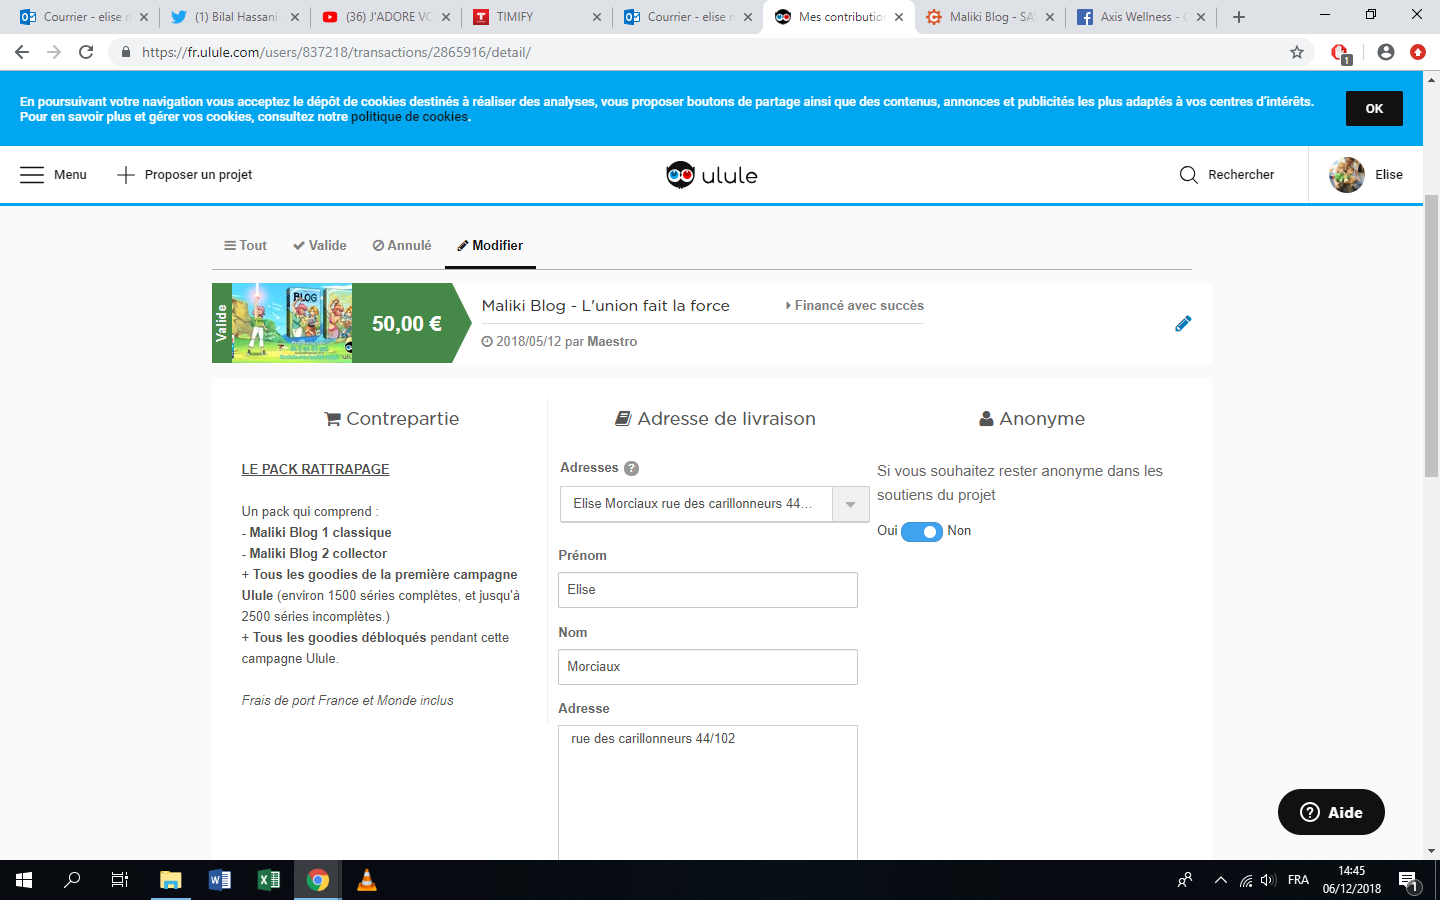Open the Aide help button
Image resolution: width=1440 pixels, height=900 pixels.
(x=1331, y=812)
